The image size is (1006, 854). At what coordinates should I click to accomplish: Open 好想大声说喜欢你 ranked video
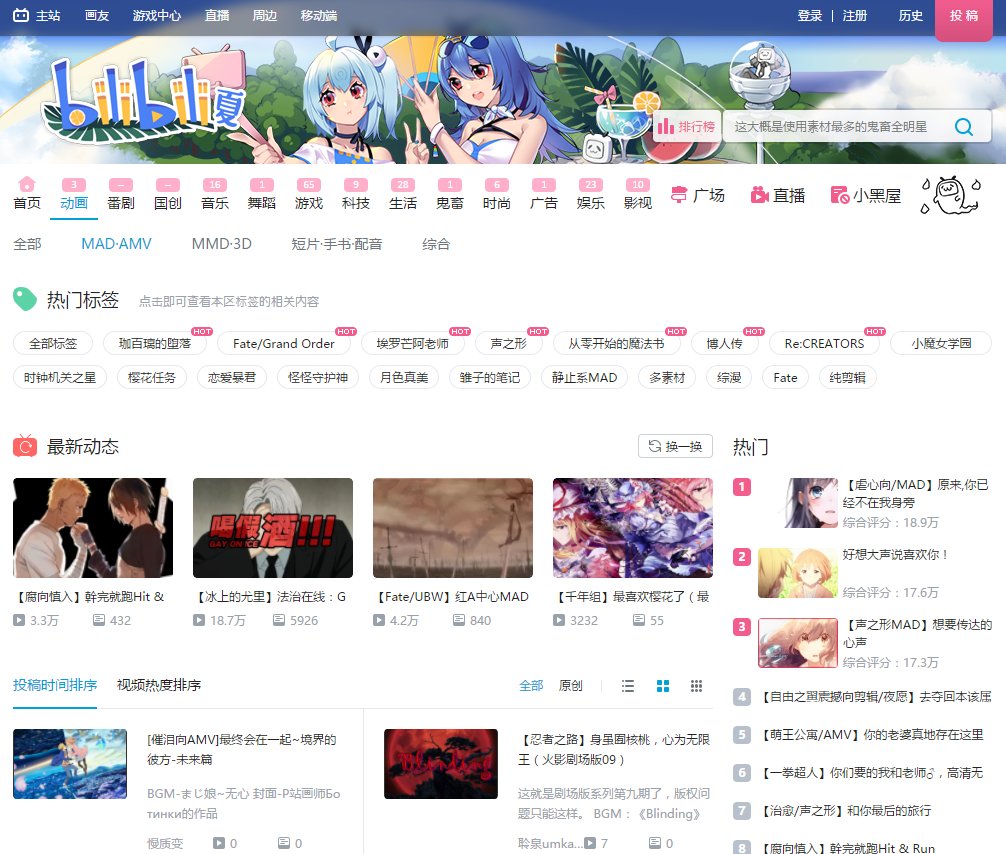click(895, 554)
